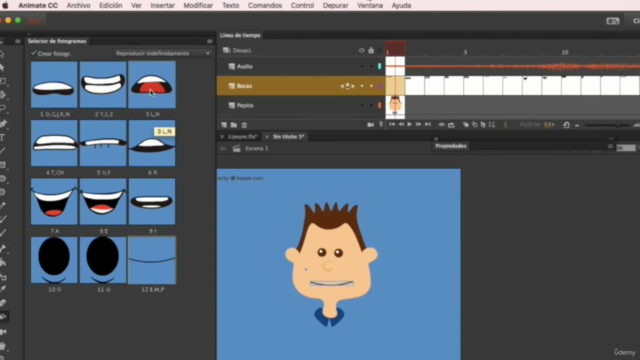
Task: Click the camera icon in timeline footer
Action: 371,125
